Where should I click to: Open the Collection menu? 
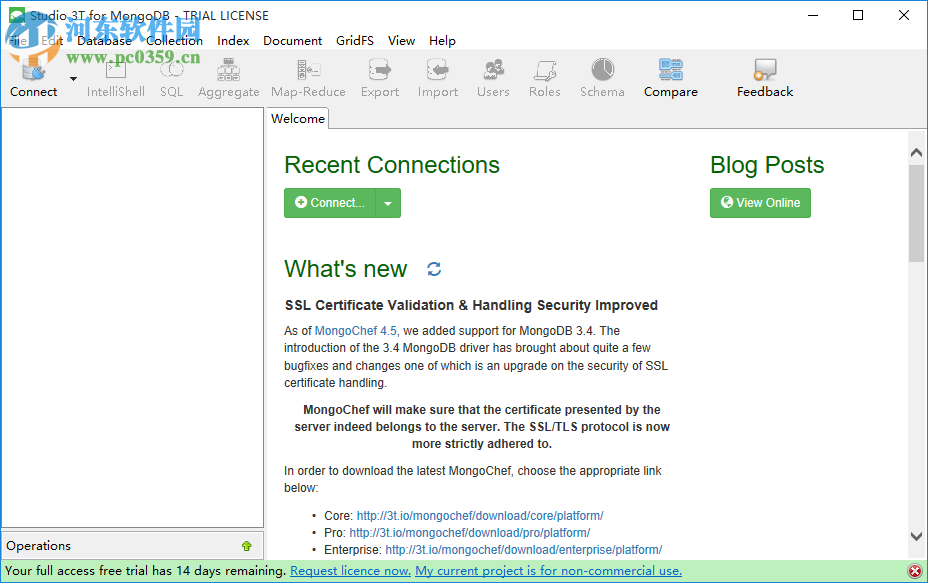coord(174,41)
